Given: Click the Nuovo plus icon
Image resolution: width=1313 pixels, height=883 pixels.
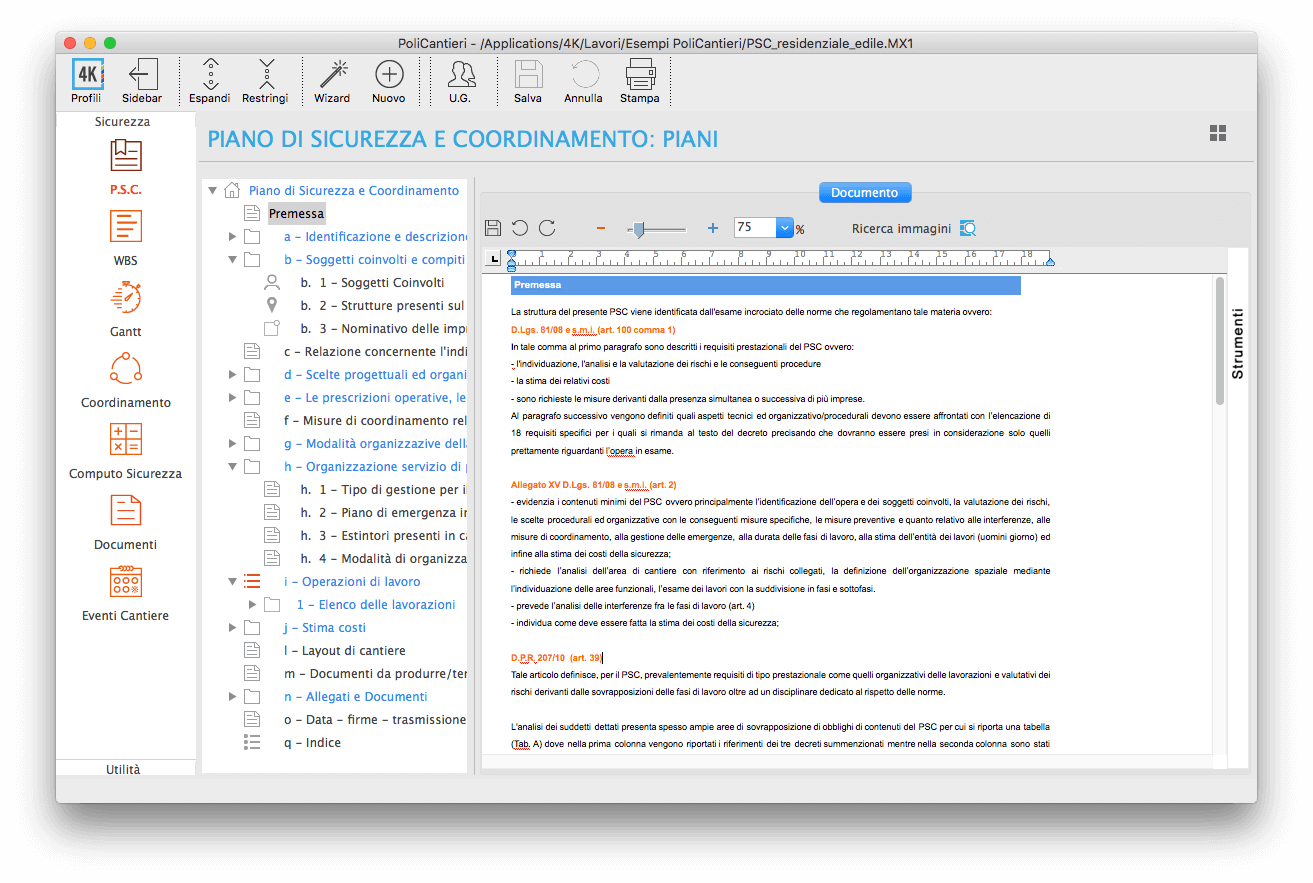Looking at the screenshot, I should [389, 74].
